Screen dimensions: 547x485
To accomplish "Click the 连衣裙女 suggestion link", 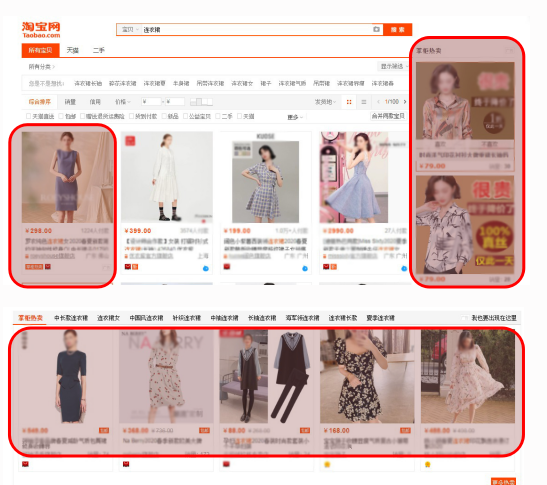I will (x=242, y=83).
